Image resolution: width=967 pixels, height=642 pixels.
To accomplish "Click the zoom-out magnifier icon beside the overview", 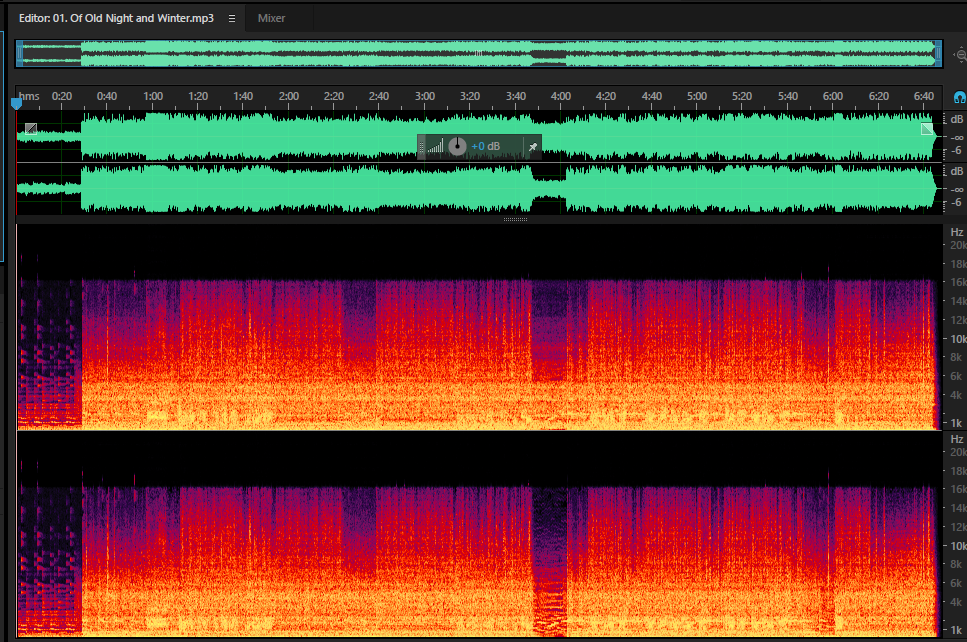I will click(960, 54).
